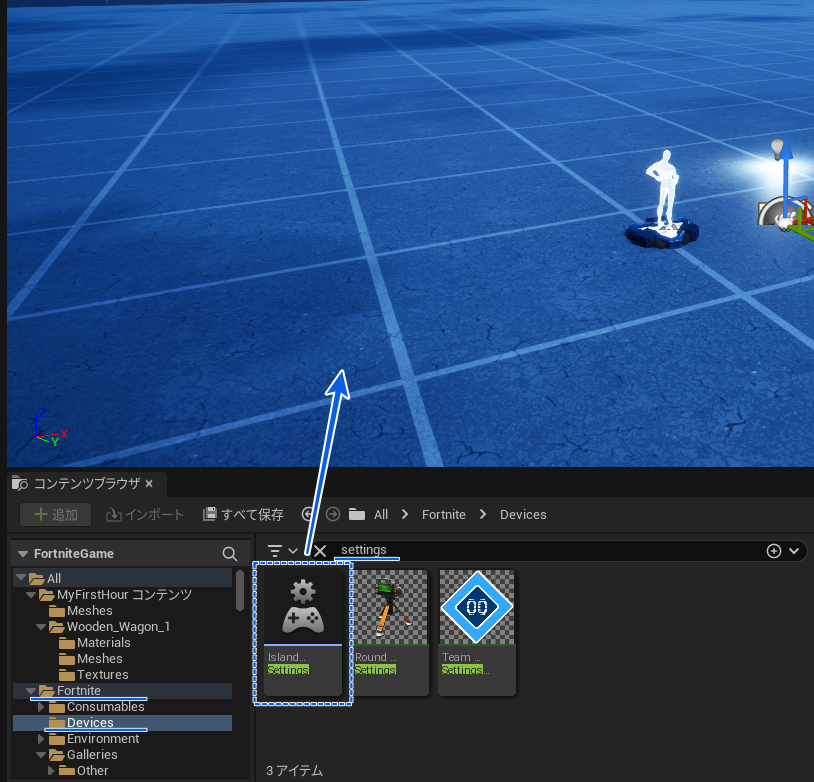Screen dimensions: 814x782
Task: Select the Round Settings device asset
Action: coord(390,632)
